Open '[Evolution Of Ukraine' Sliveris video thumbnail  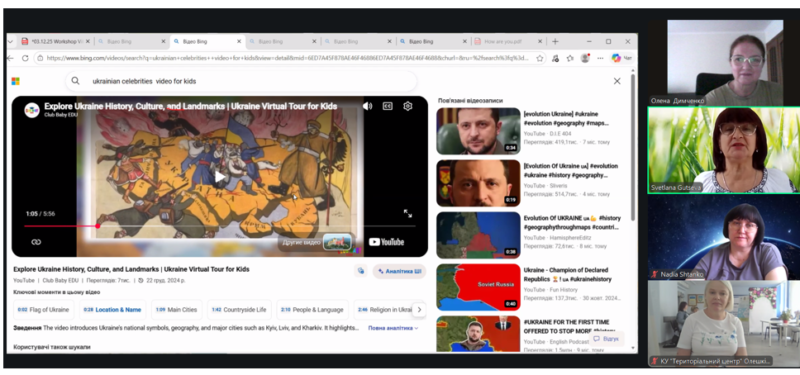[479, 183]
